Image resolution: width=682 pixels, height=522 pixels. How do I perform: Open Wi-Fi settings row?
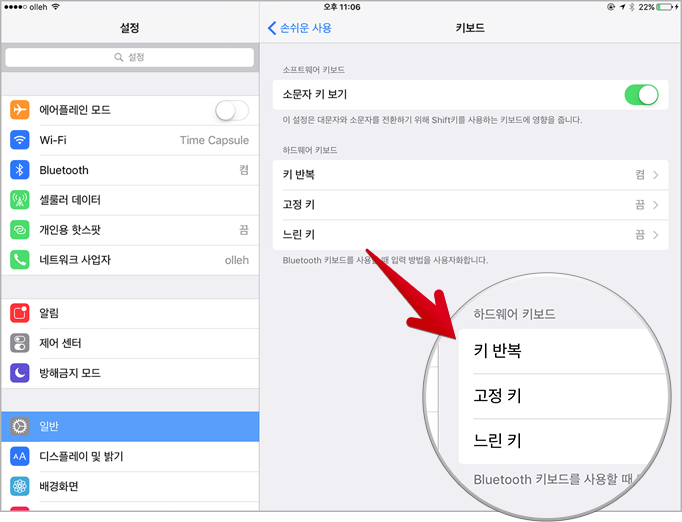pyautogui.click(x=130, y=140)
